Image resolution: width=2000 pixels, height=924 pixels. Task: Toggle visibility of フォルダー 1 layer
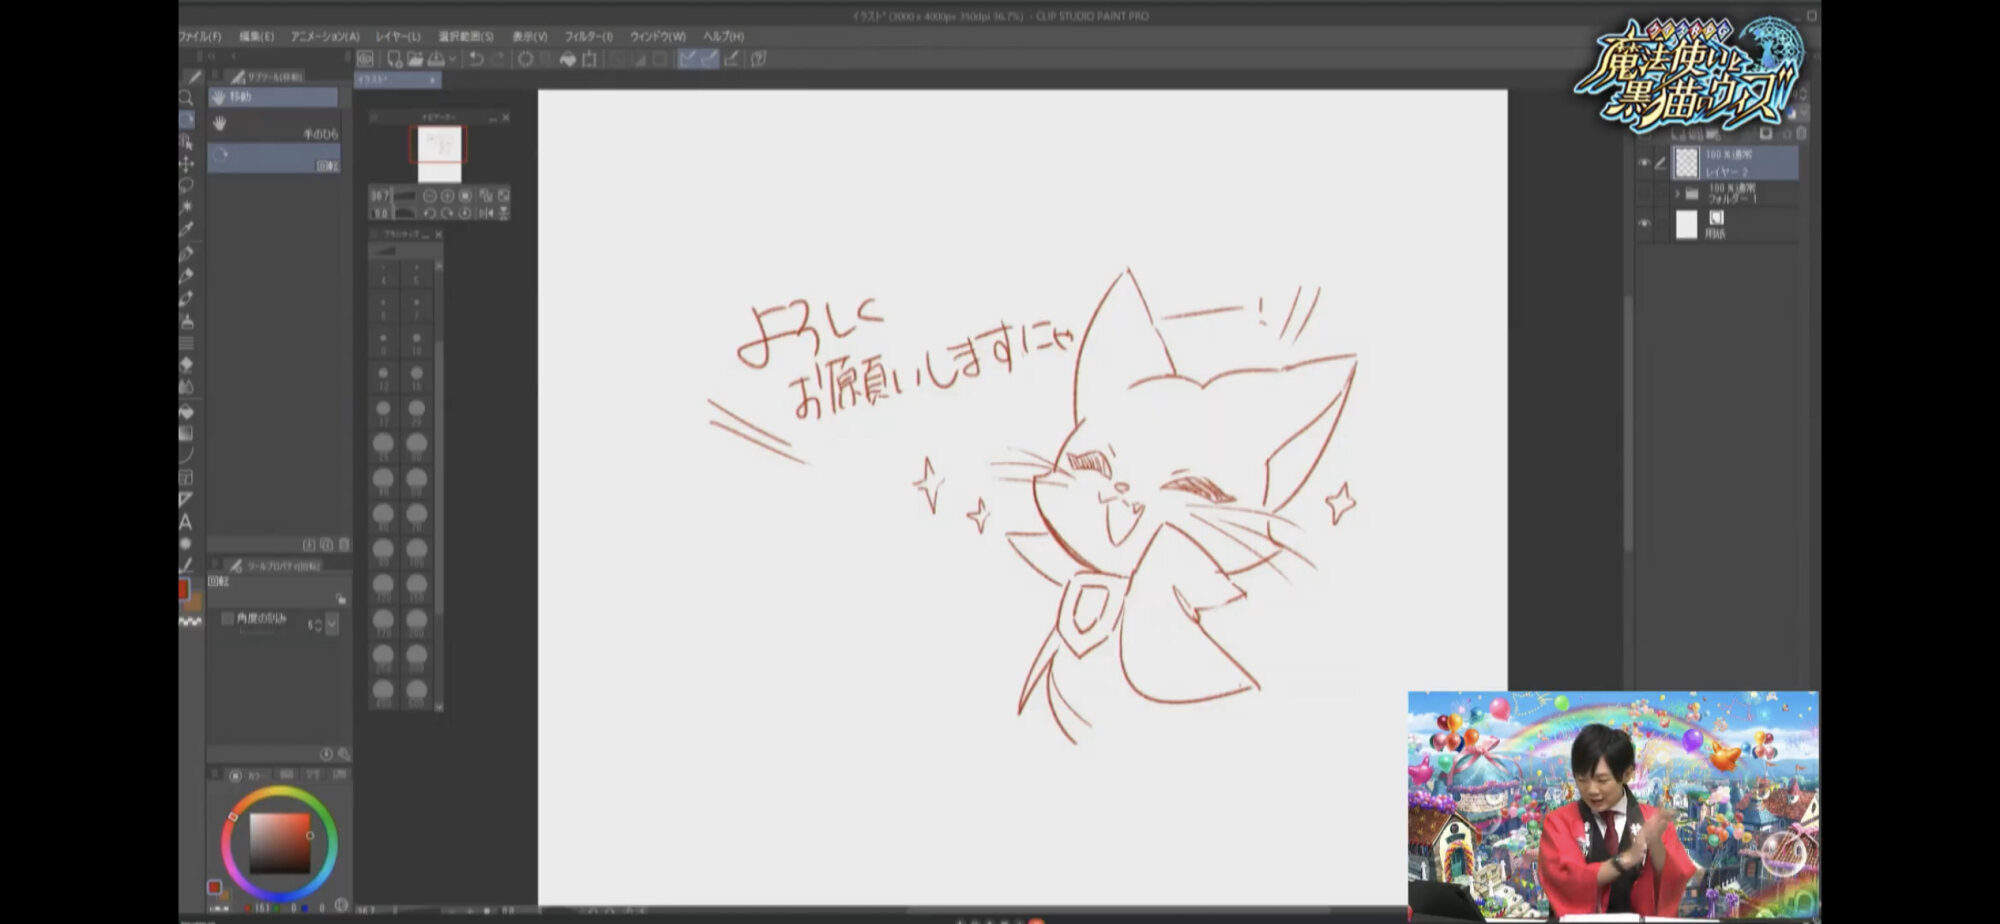1644,193
